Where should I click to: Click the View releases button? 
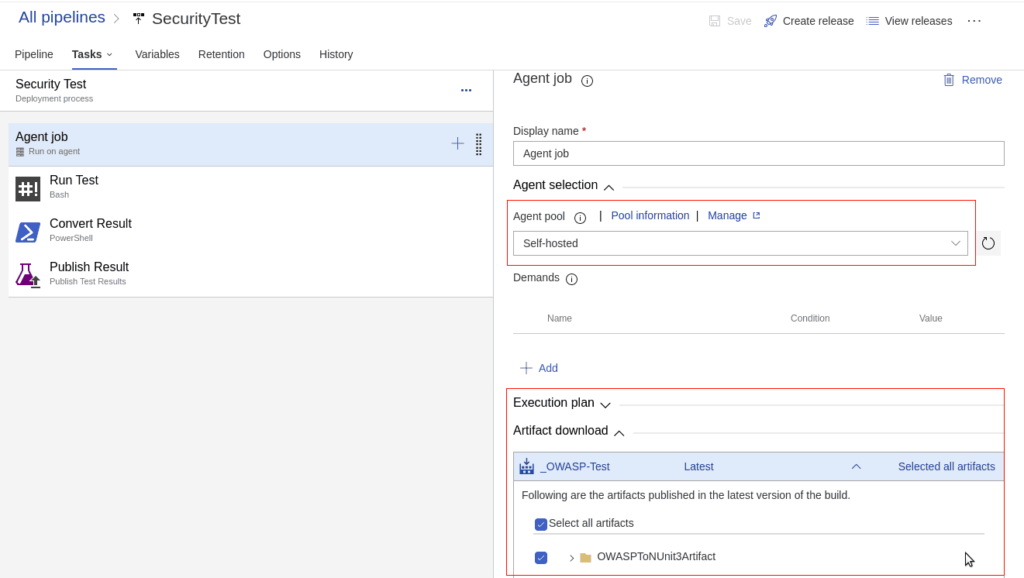909,21
